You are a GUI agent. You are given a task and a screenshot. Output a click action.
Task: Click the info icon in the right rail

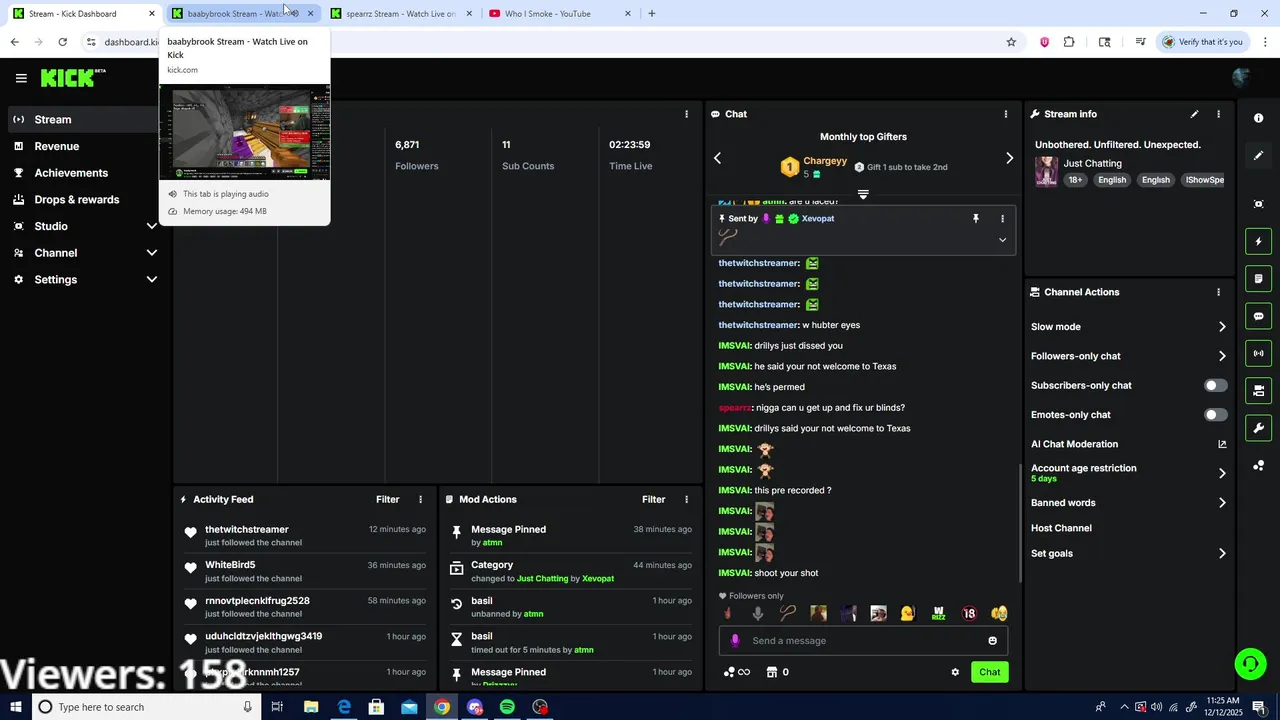1258,118
